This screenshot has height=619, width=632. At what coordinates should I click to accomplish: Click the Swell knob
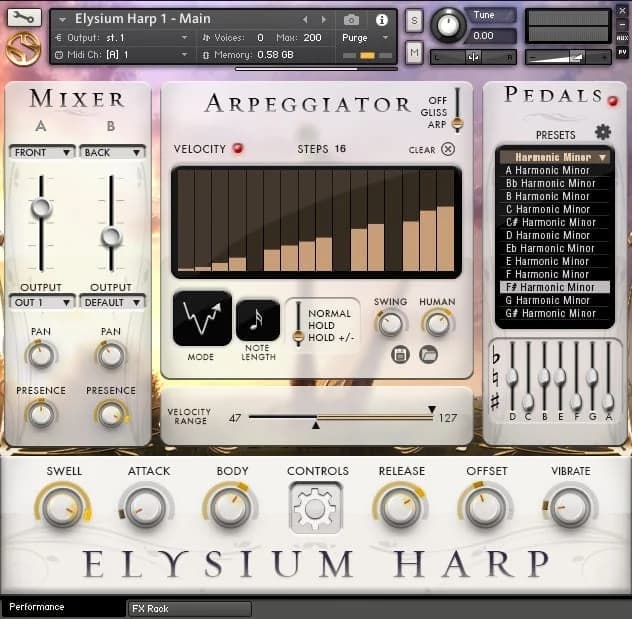(x=62, y=508)
